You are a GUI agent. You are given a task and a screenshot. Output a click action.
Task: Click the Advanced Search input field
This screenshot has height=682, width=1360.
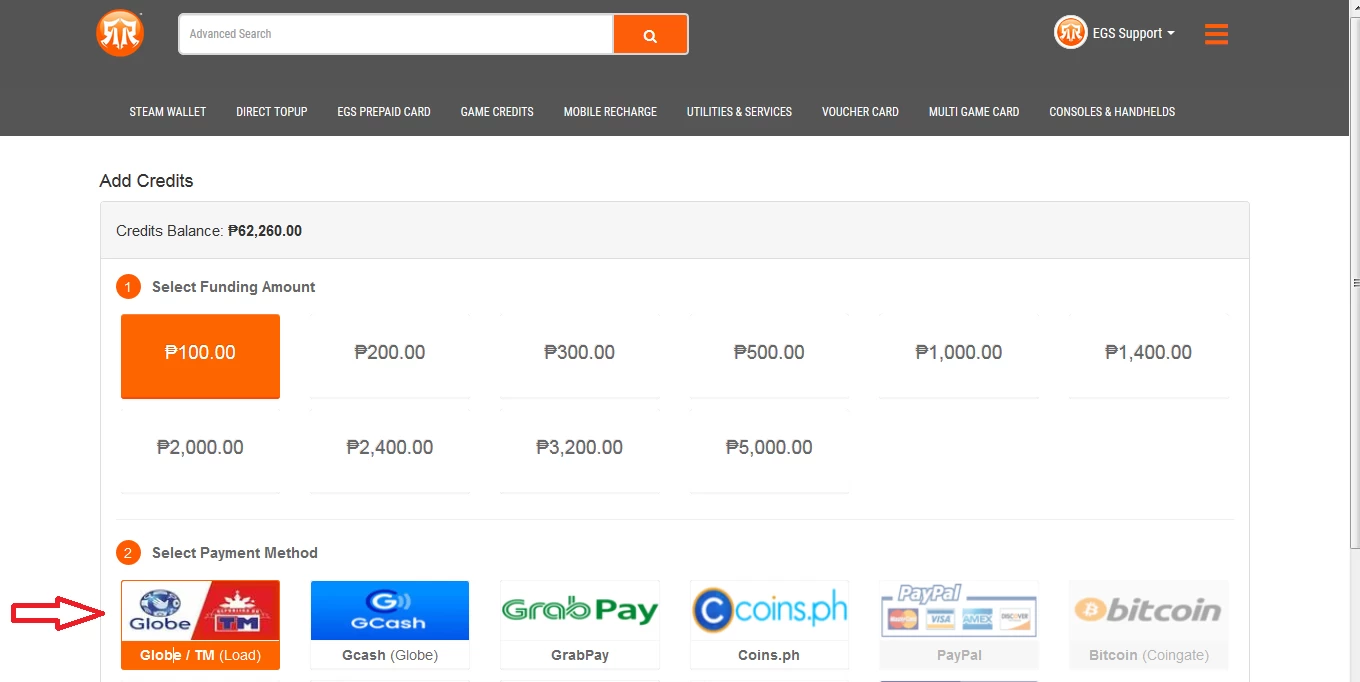tap(396, 34)
